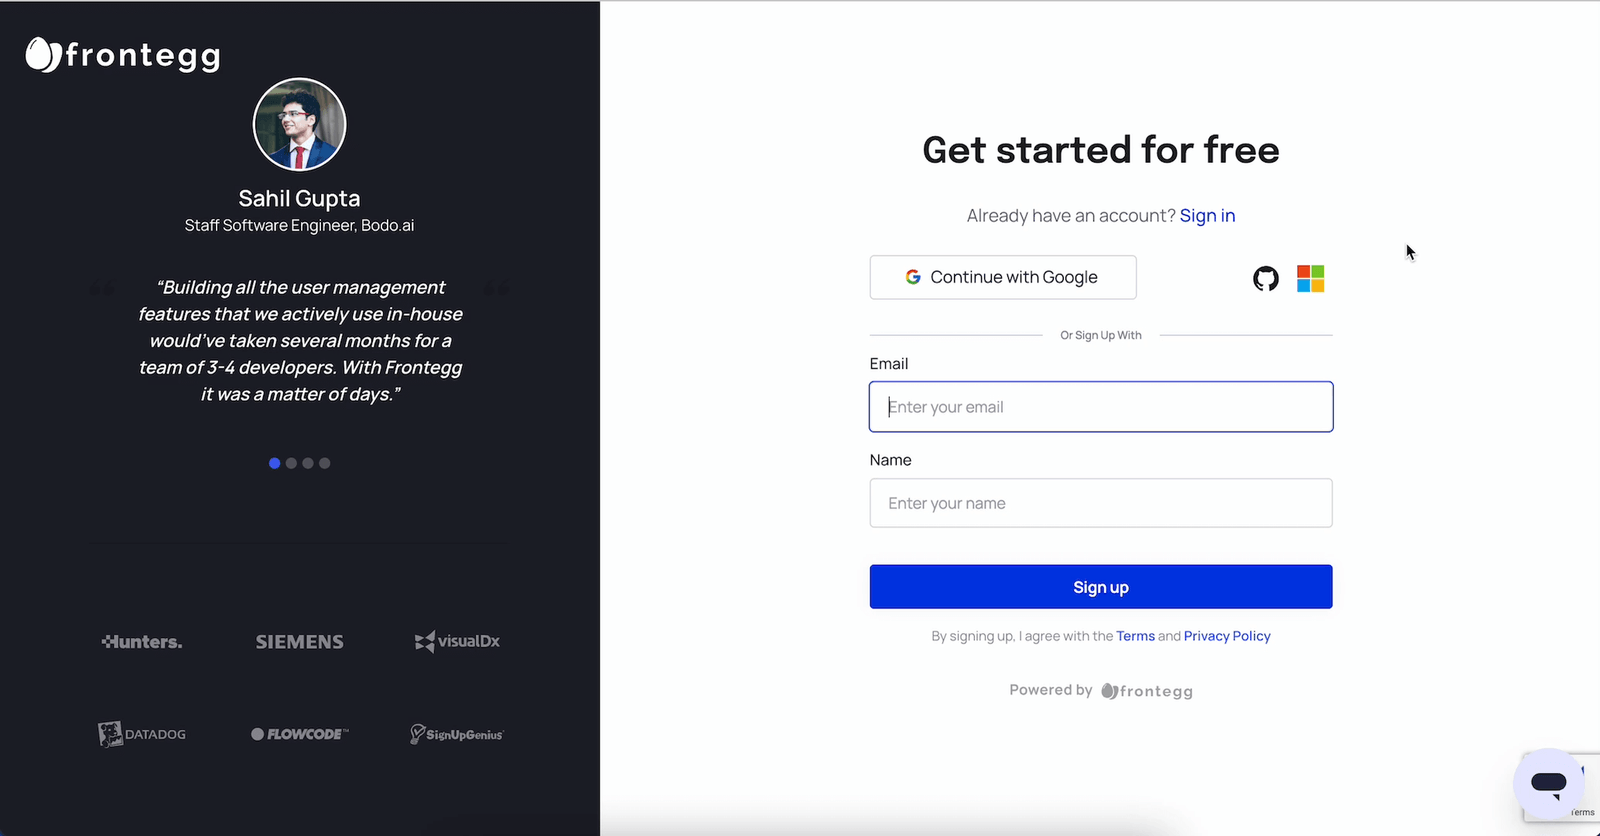Viewport: 1600px width, 836px height.
Task: Click the Powered by frontegg logo
Action: coord(1147,690)
